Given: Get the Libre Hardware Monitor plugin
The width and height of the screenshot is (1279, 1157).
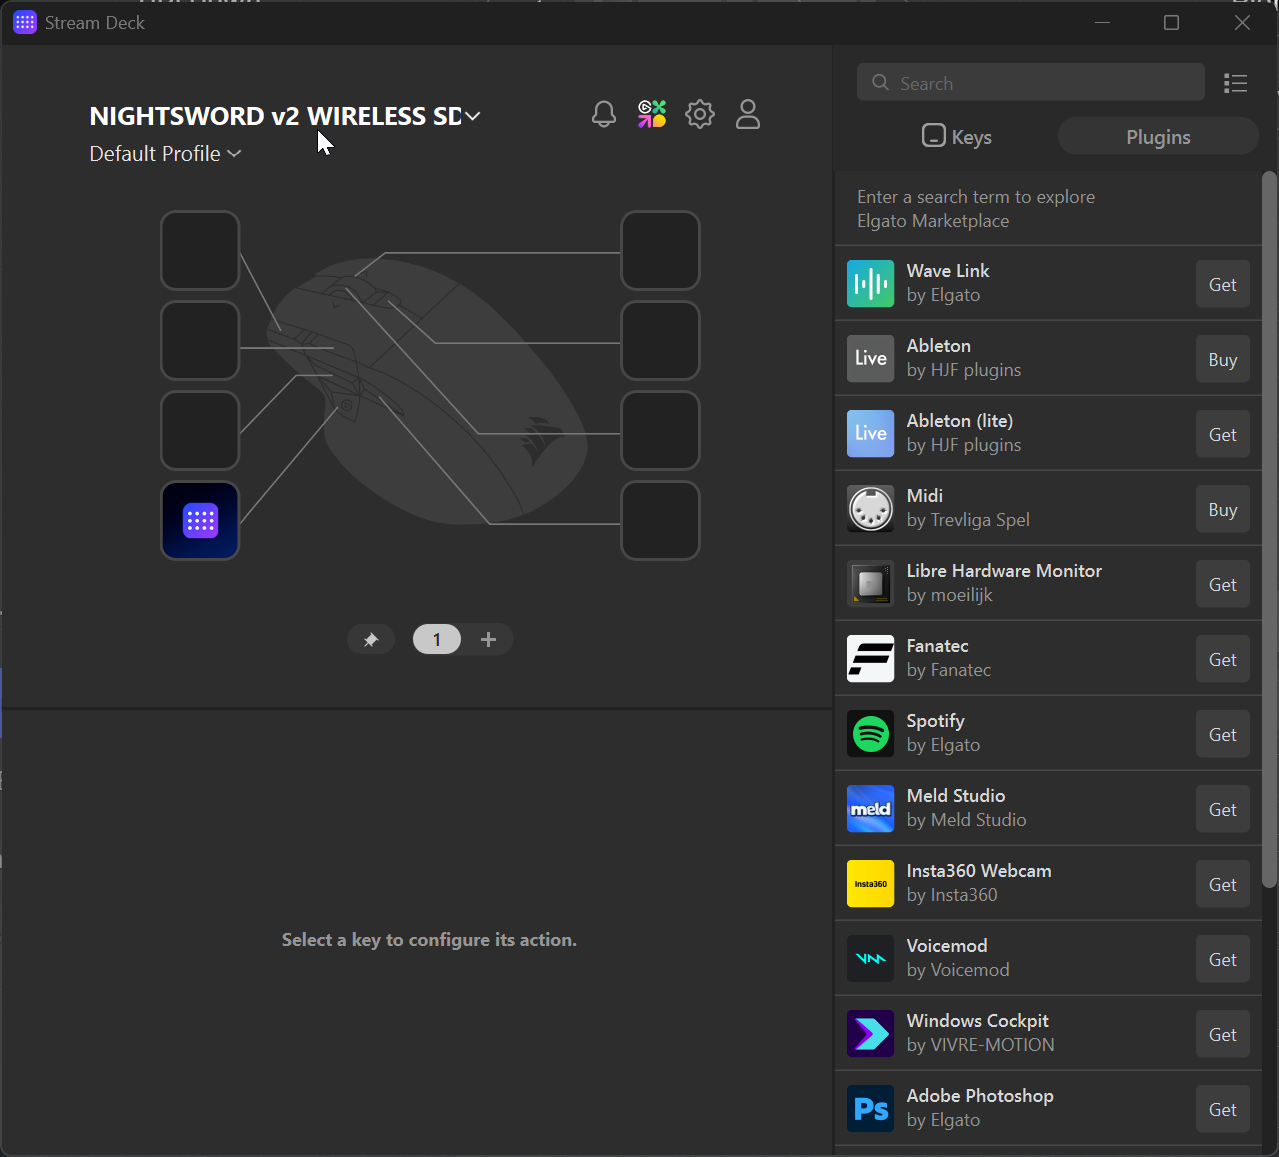Looking at the screenshot, I should point(1223,585).
